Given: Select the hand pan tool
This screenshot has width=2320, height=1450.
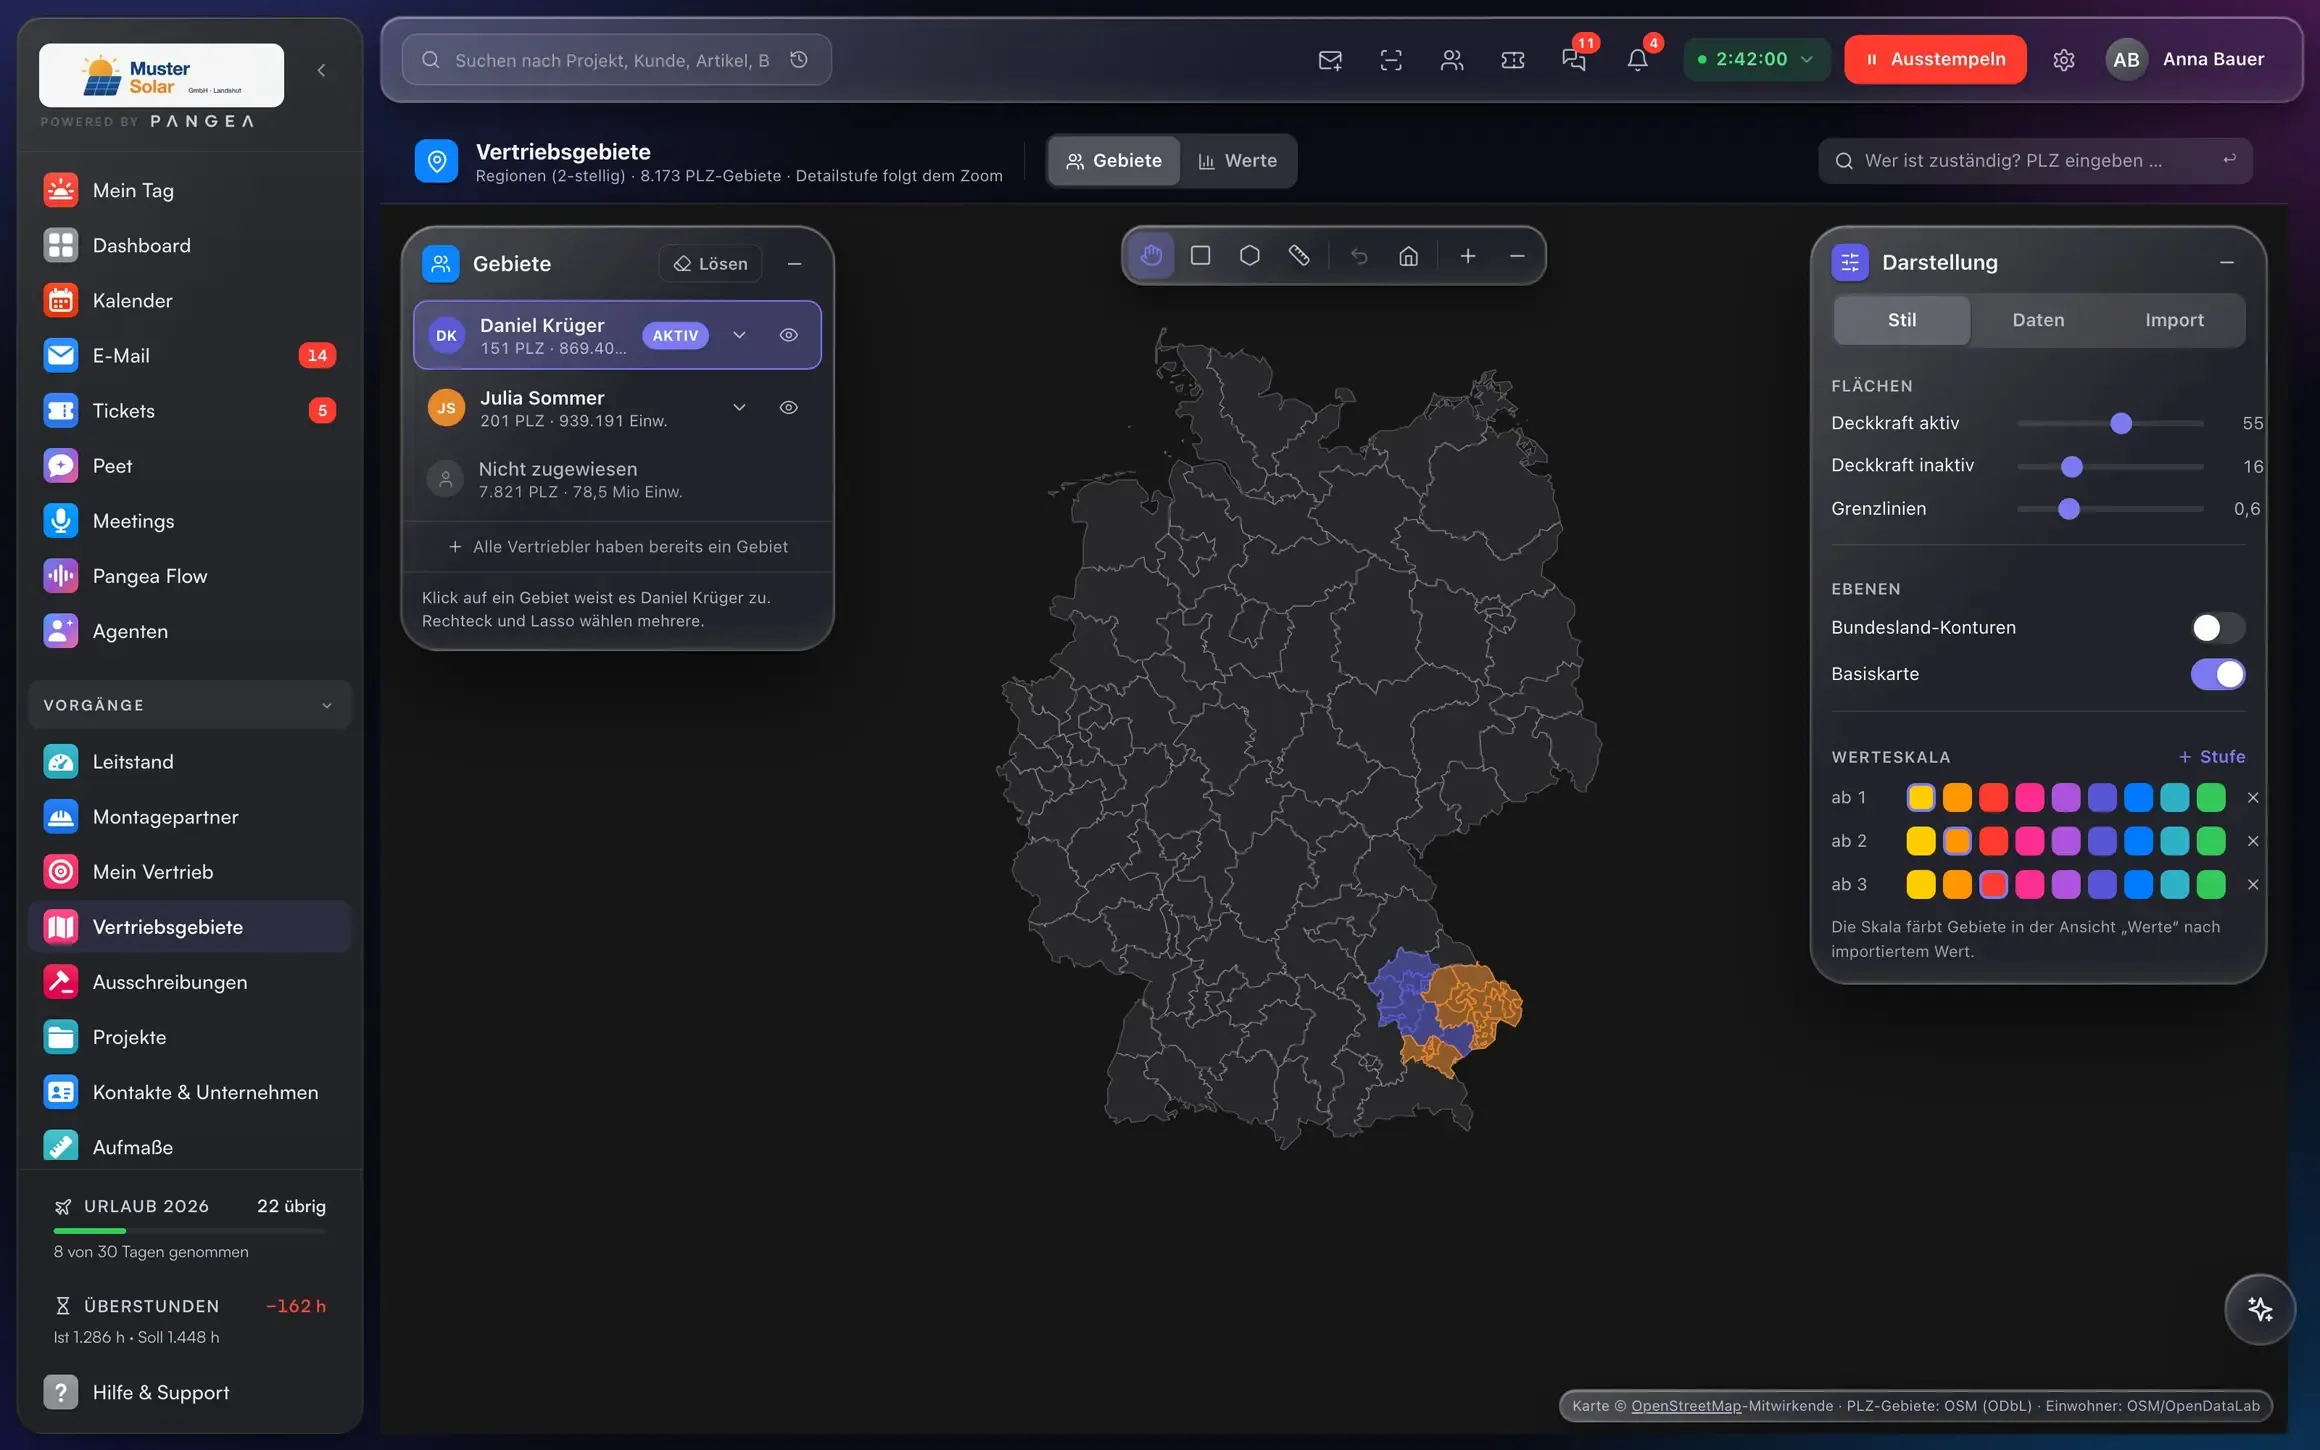Looking at the screenshot, I should (x=1151, y=256).
